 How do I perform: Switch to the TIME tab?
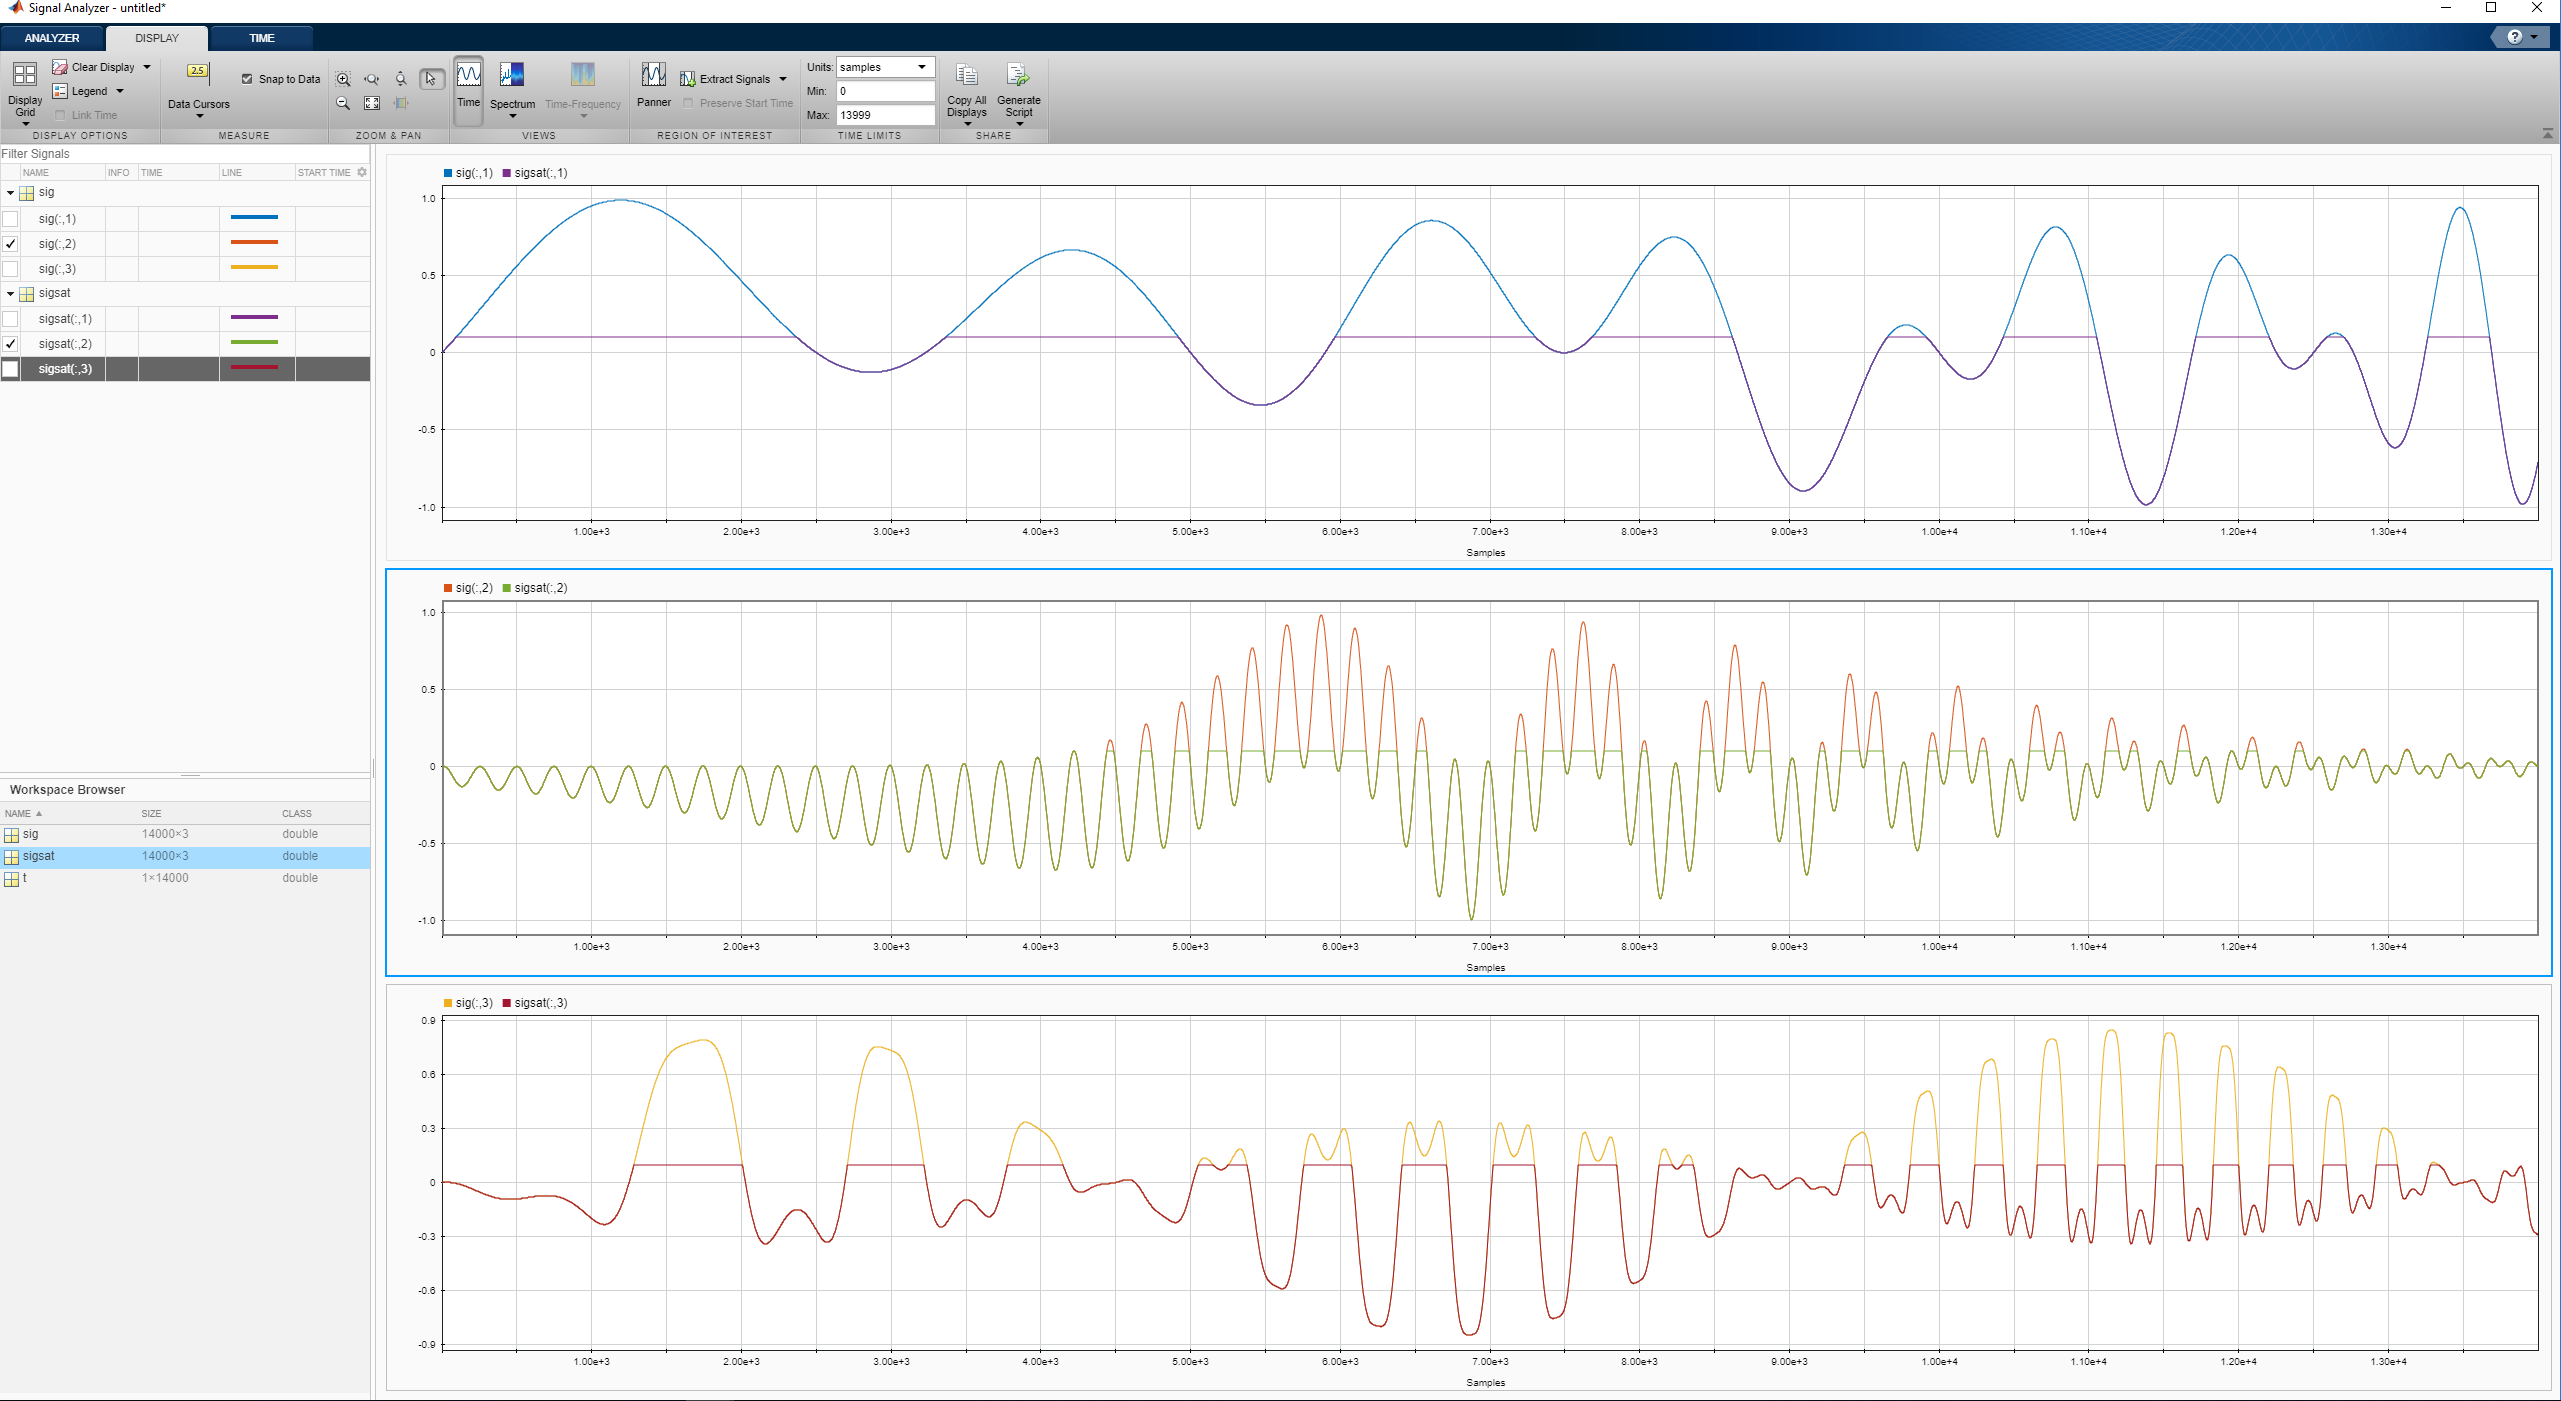coord(262,38)
